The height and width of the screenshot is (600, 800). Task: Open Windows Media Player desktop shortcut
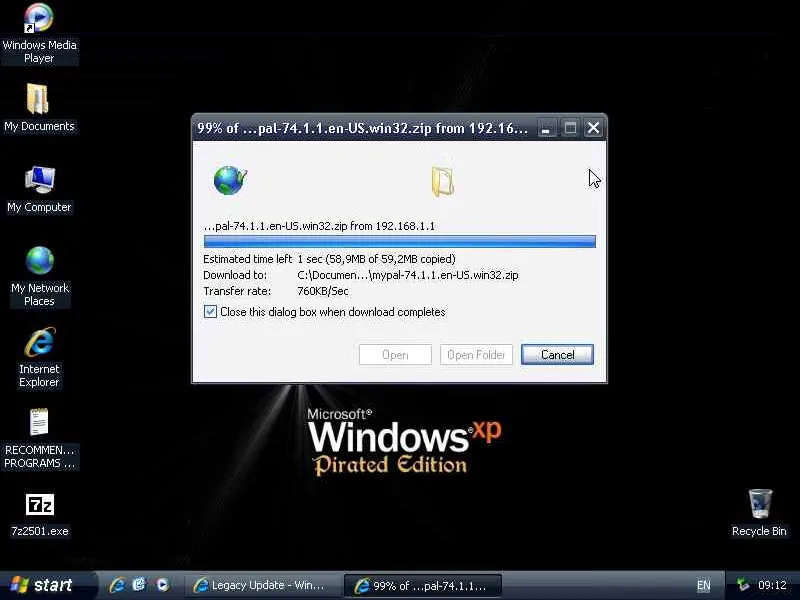[x=39, y=33]
